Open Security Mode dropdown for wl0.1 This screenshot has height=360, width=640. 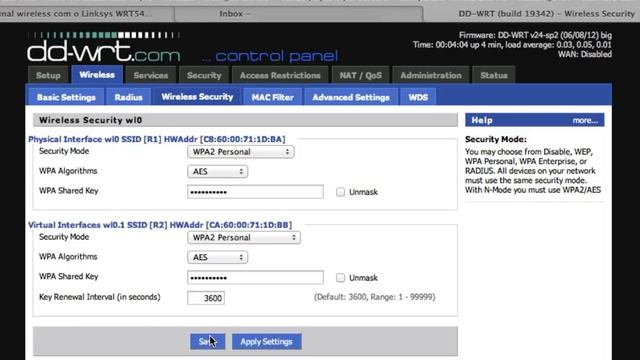click(x=244, y=238)
